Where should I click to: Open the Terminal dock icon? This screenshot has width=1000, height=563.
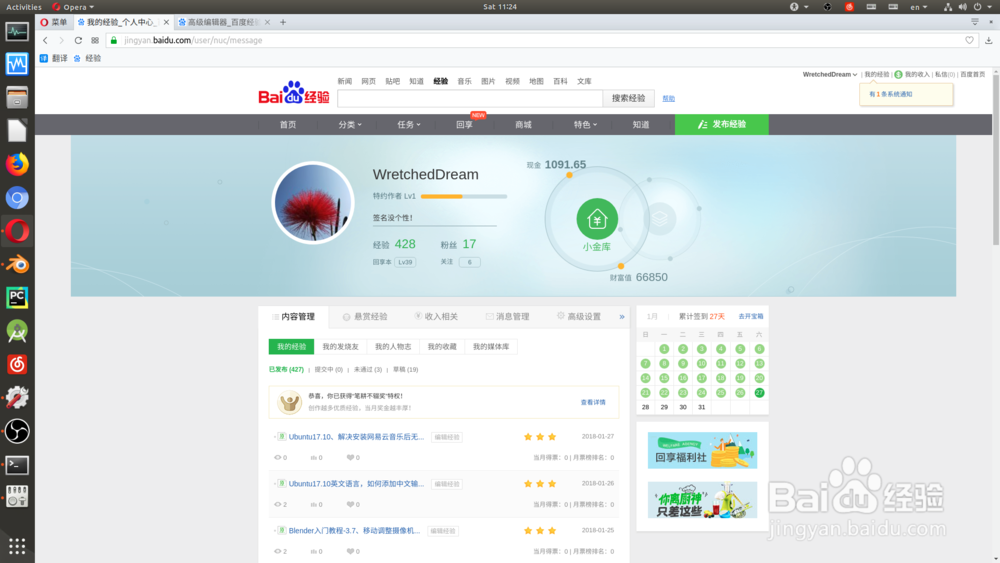tap(17, 464)
